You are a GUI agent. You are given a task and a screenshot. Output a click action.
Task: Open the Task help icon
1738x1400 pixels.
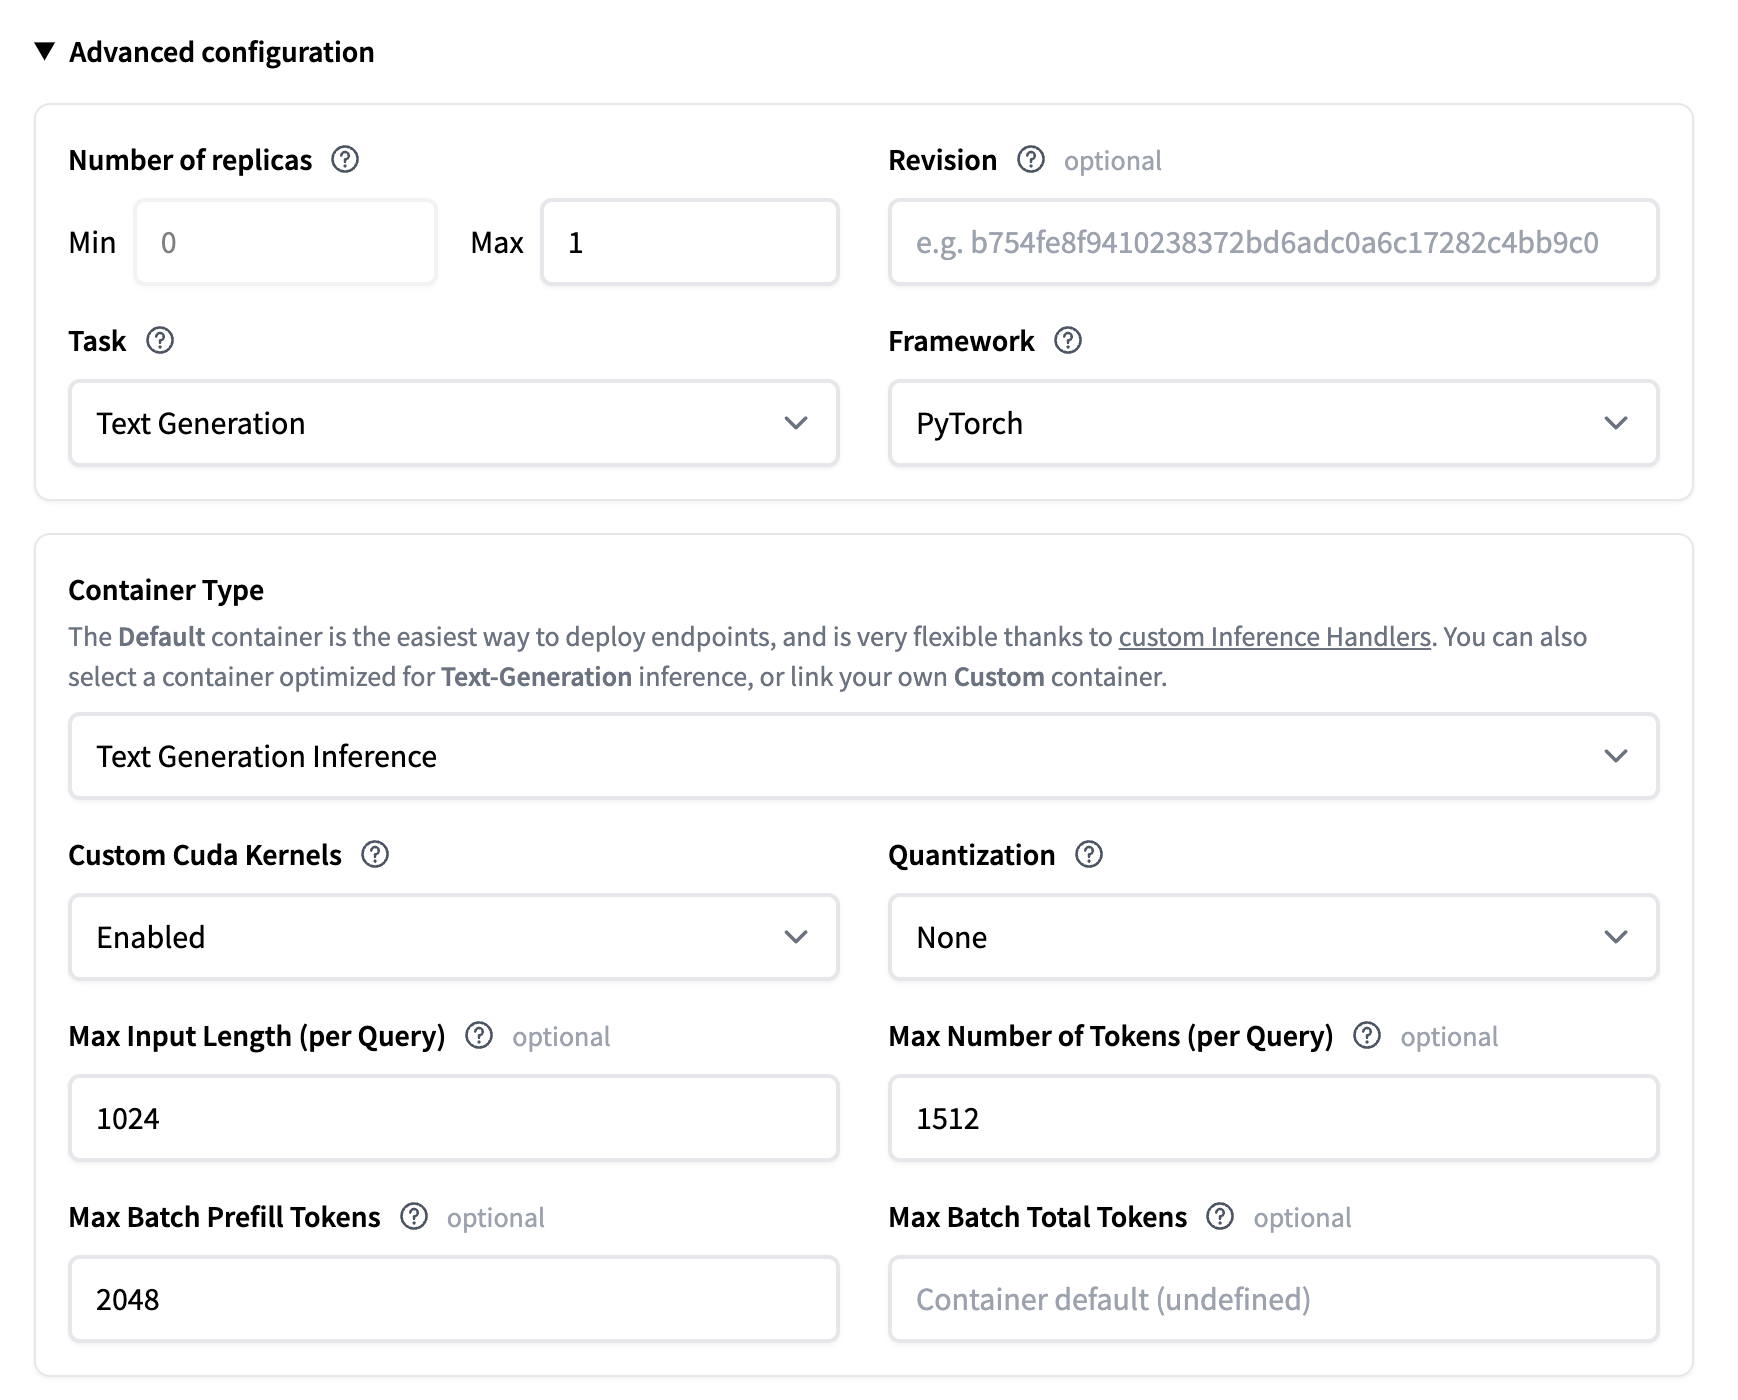(x=160, y=341)
